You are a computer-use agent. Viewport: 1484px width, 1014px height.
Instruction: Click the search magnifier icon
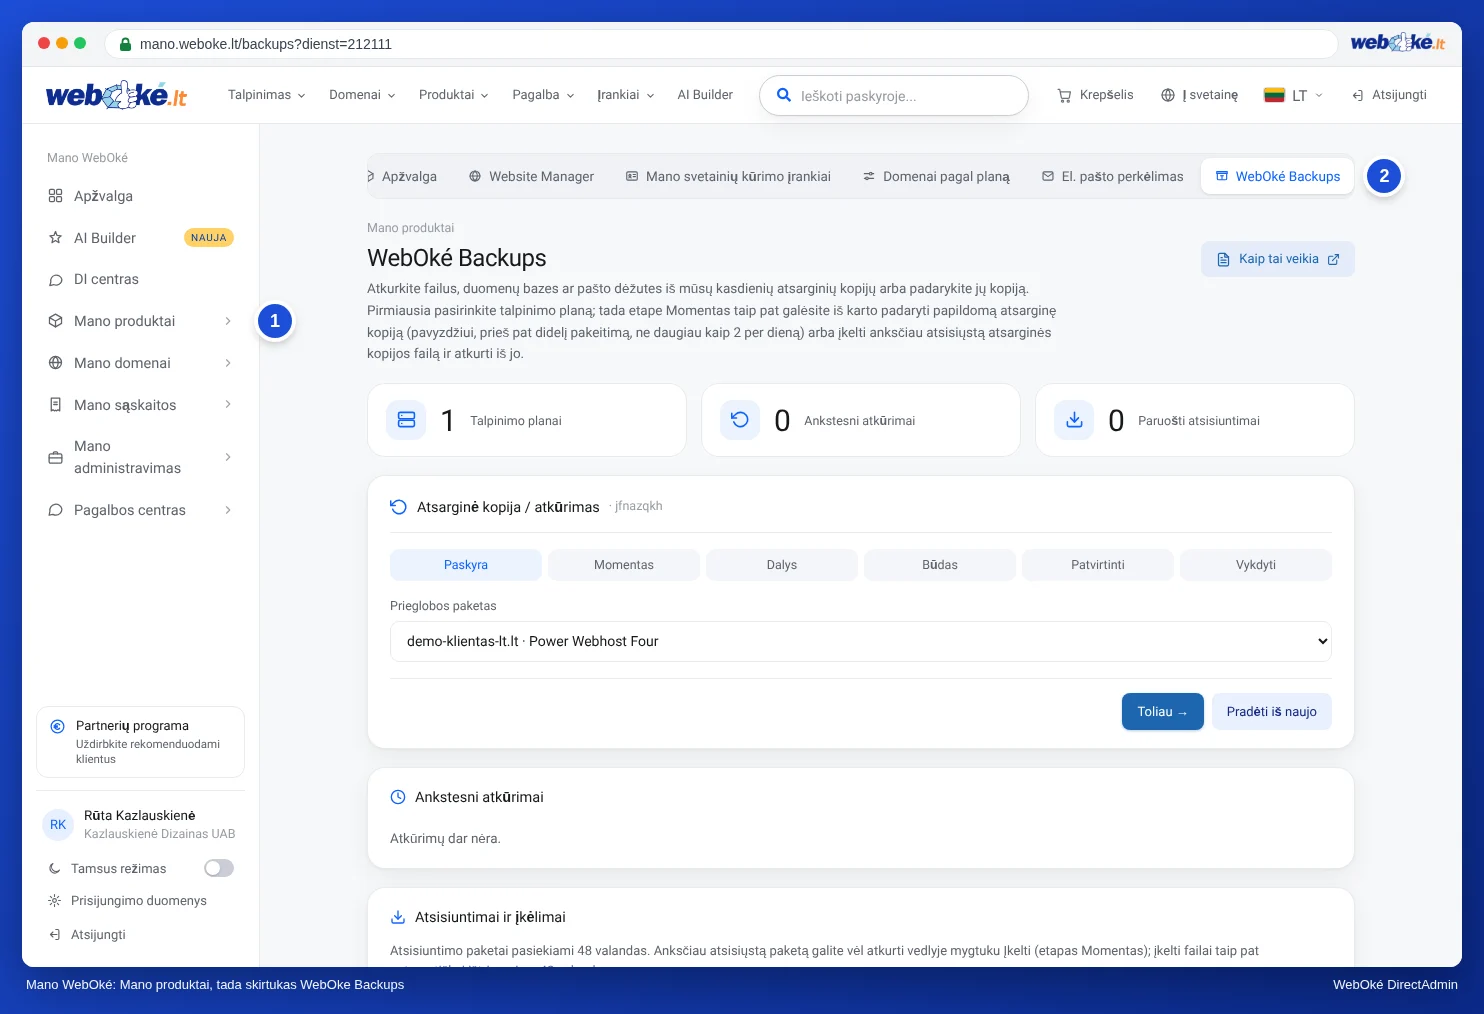point(784,95)
